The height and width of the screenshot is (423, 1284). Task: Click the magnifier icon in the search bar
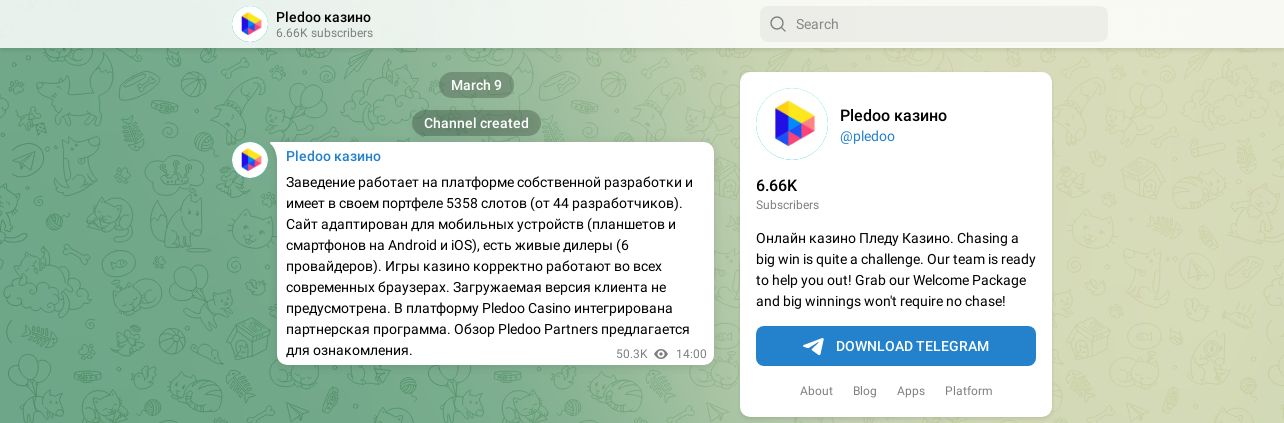(x=777, y=24)
